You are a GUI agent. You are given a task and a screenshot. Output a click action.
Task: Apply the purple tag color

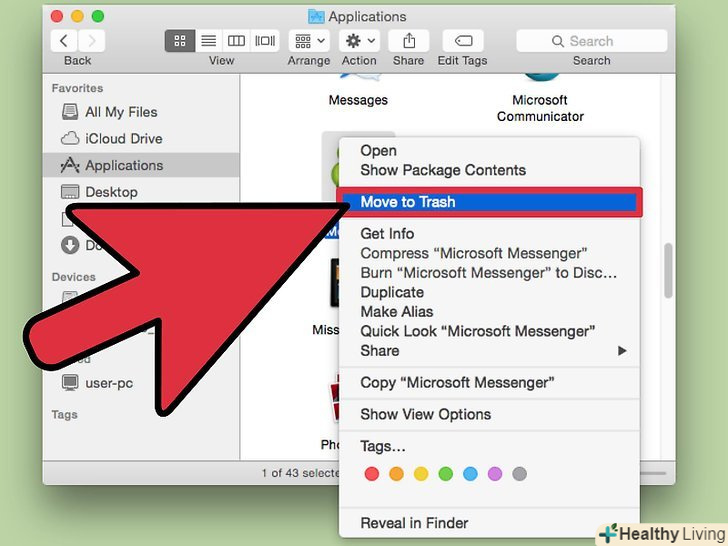(495, 474)
